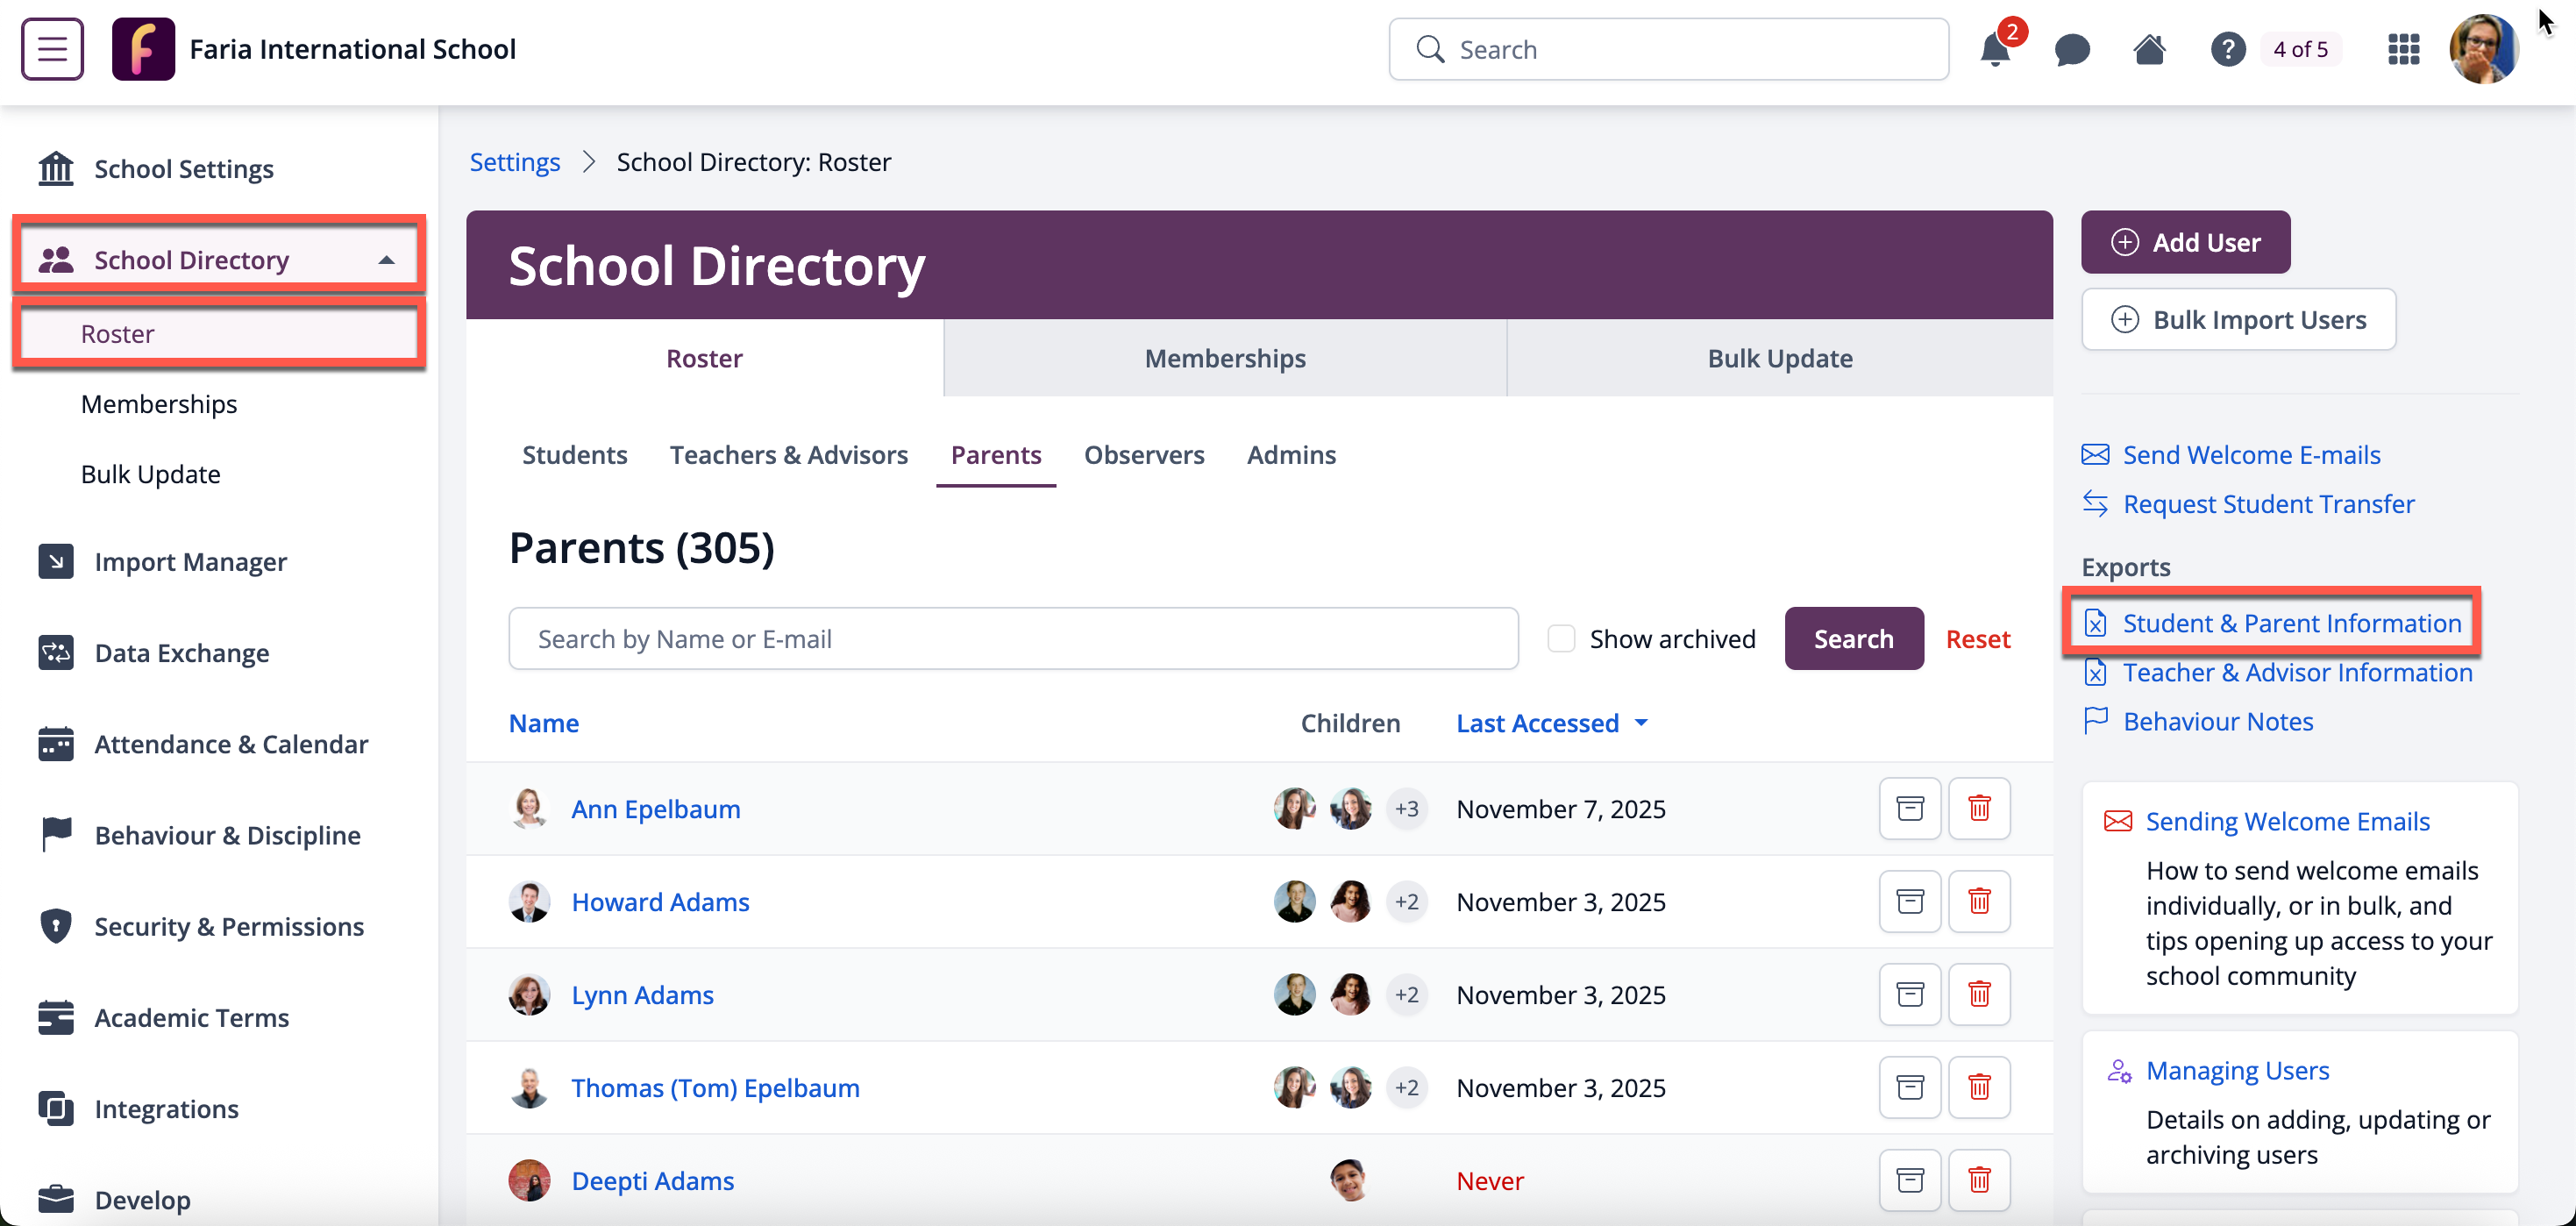Delete Howard Adams with trash icon
This screenshot has width=2576, height=1226.
[1978, 901]
